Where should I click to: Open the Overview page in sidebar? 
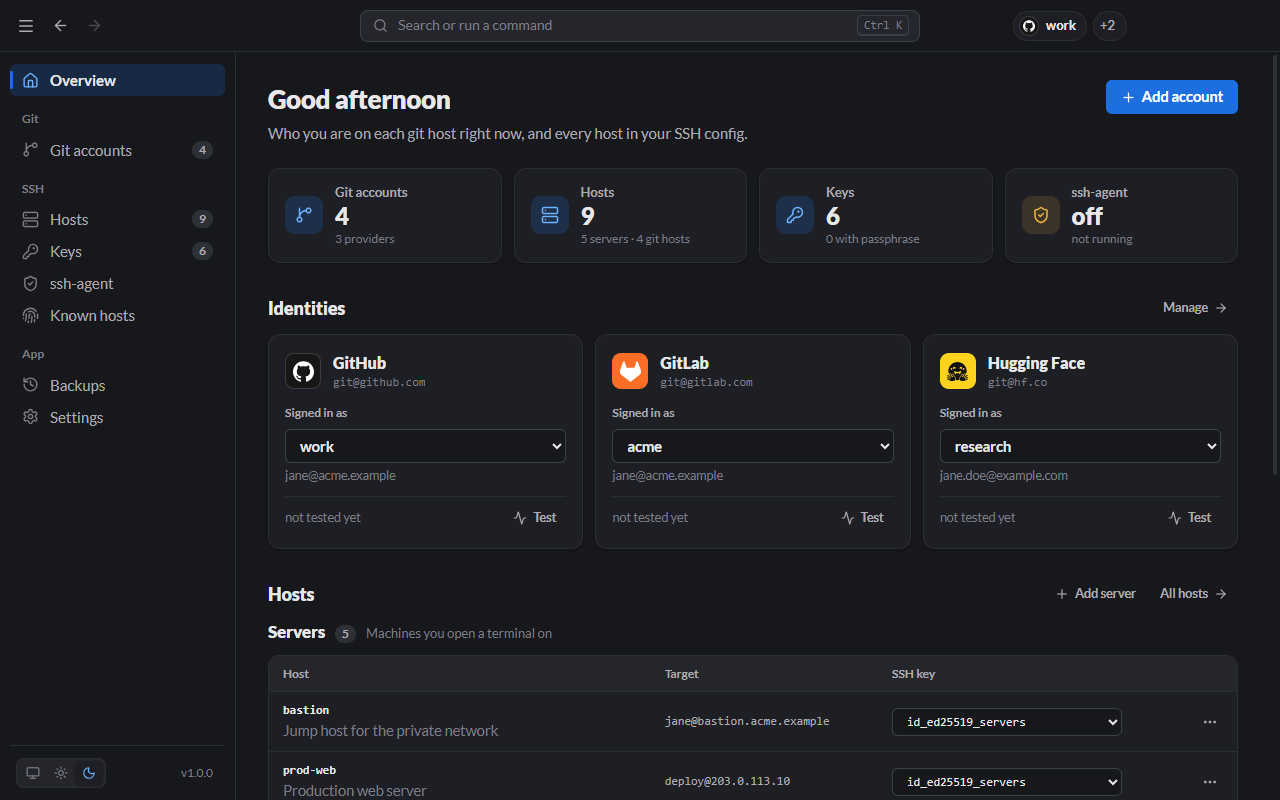(118, 80)
